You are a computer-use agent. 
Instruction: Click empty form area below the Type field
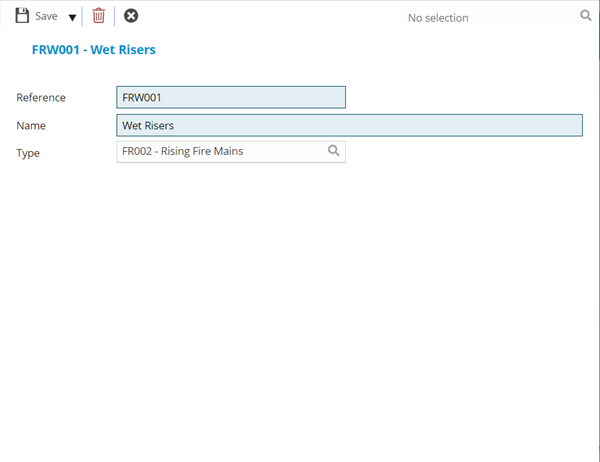pos(300,300)
